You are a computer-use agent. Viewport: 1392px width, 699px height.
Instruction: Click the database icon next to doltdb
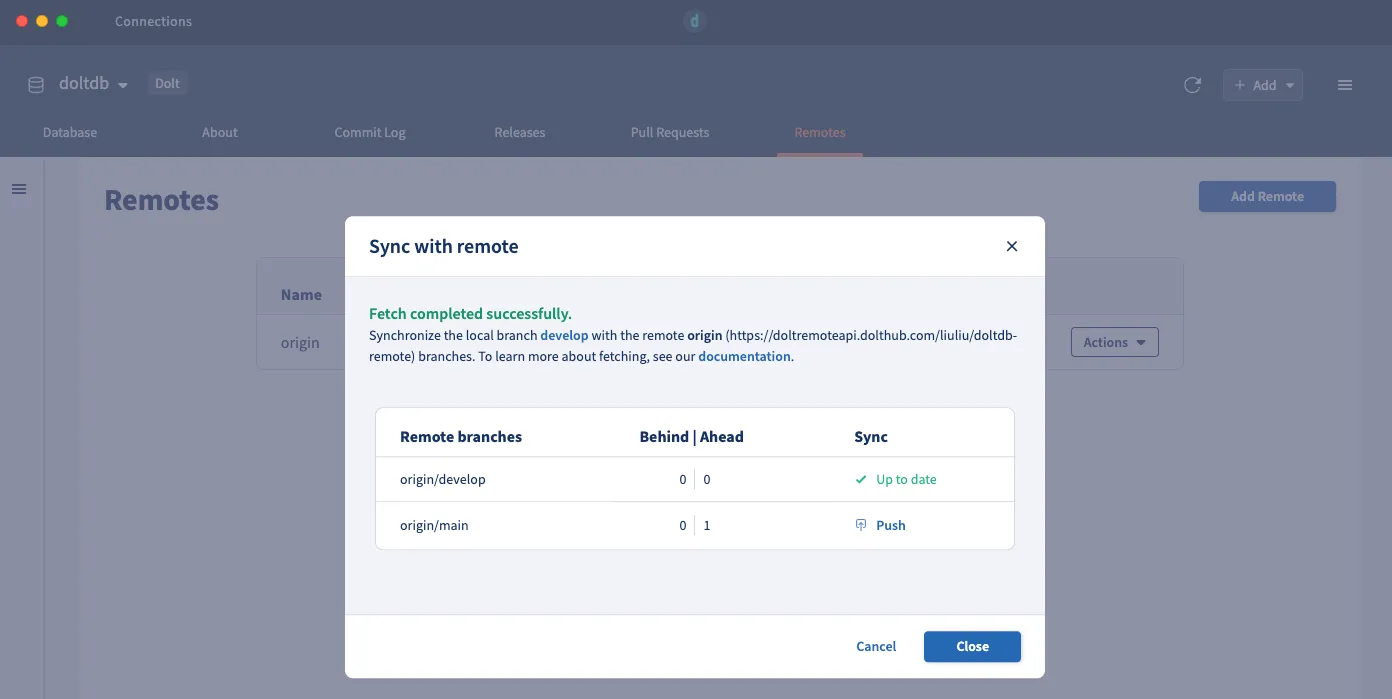pos(36,85)
